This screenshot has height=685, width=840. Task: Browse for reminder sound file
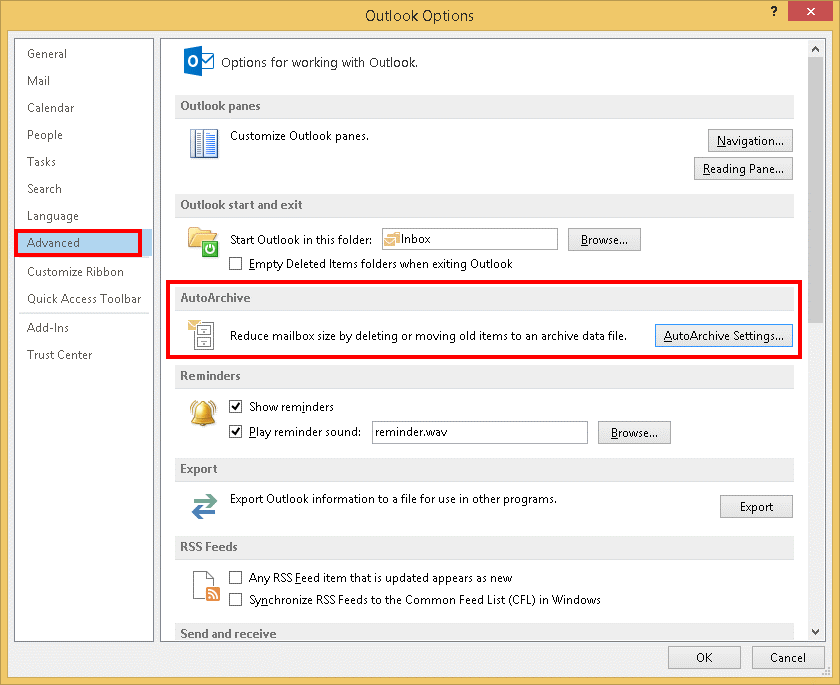(634, 432)
